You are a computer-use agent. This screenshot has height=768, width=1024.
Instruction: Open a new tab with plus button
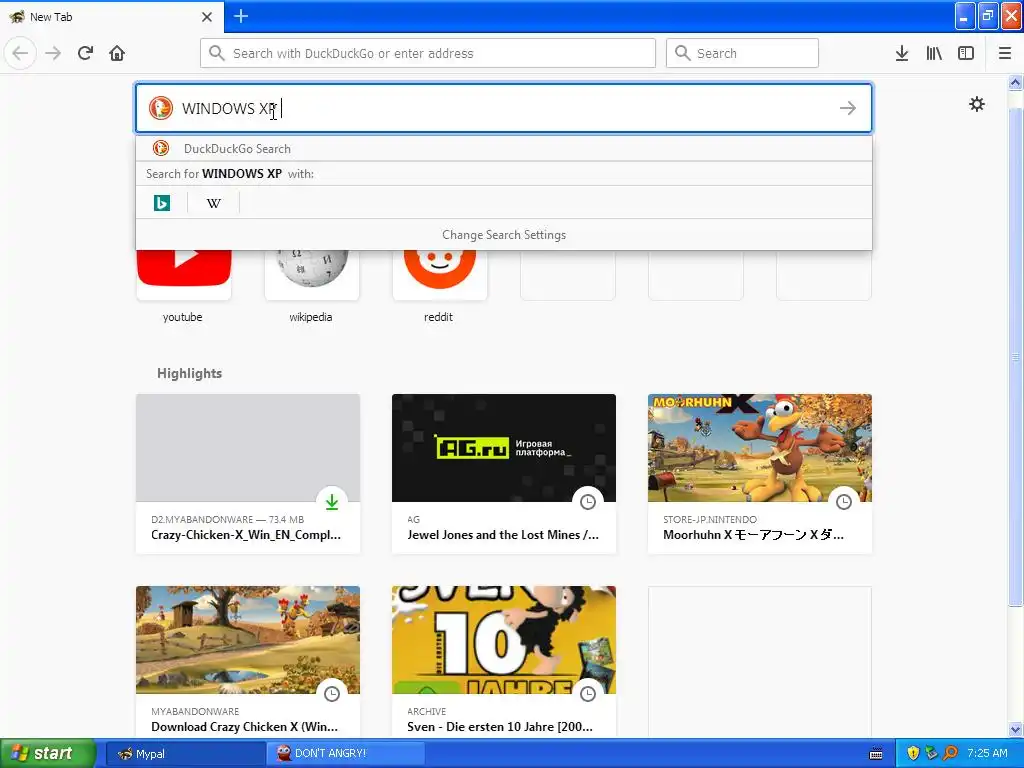[241, 16]
